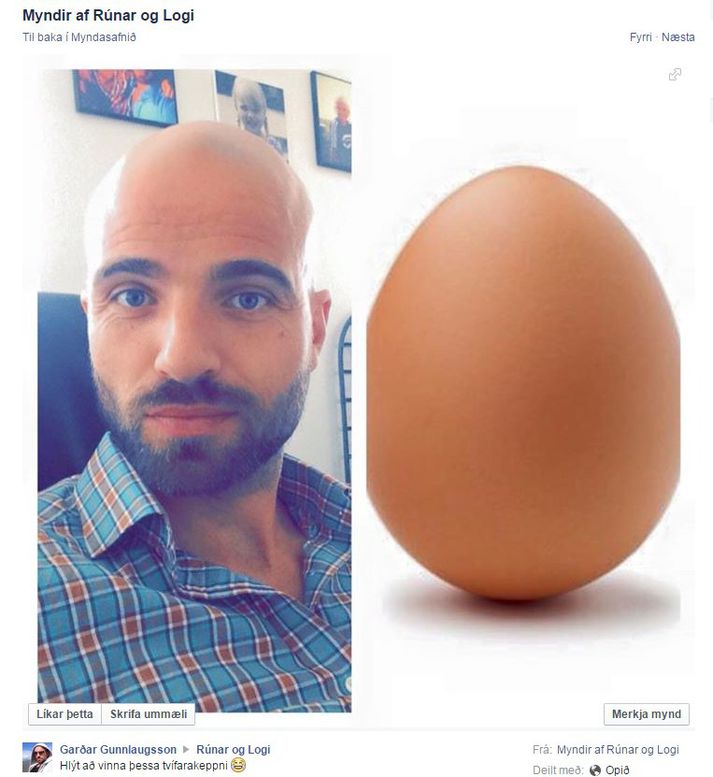Click the Opið sharing visibility label
The width and height of the screenshot is (713, 777).
617,770
